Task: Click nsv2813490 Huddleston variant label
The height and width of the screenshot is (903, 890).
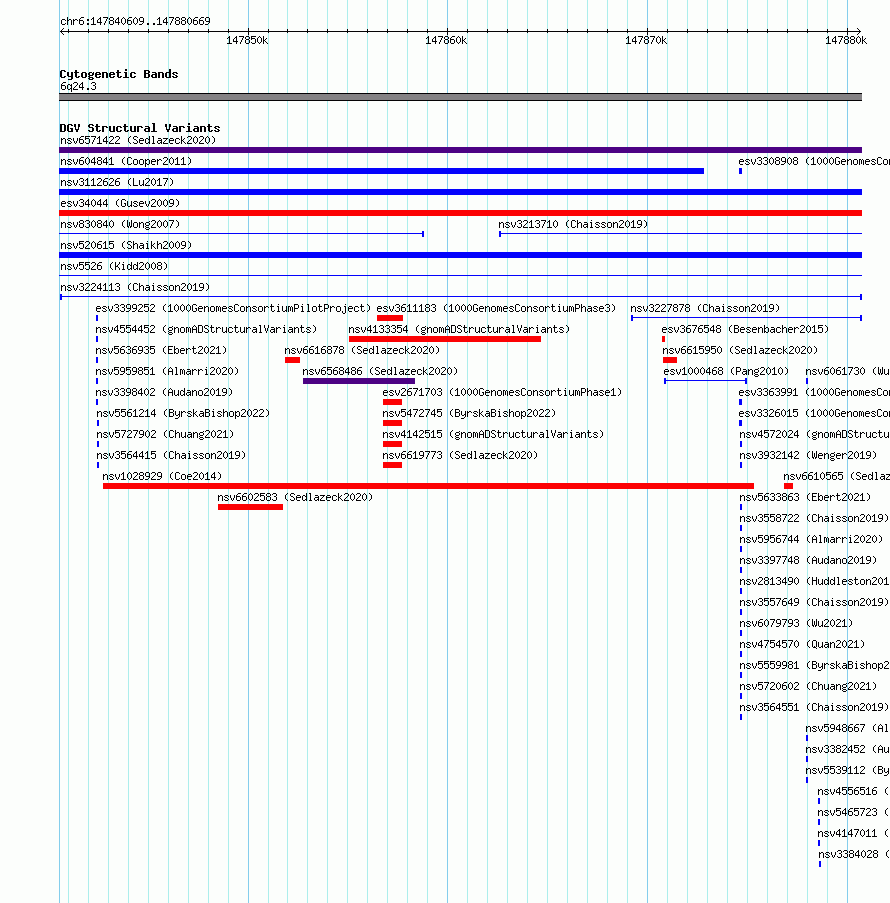Action: tap(815, 582)
